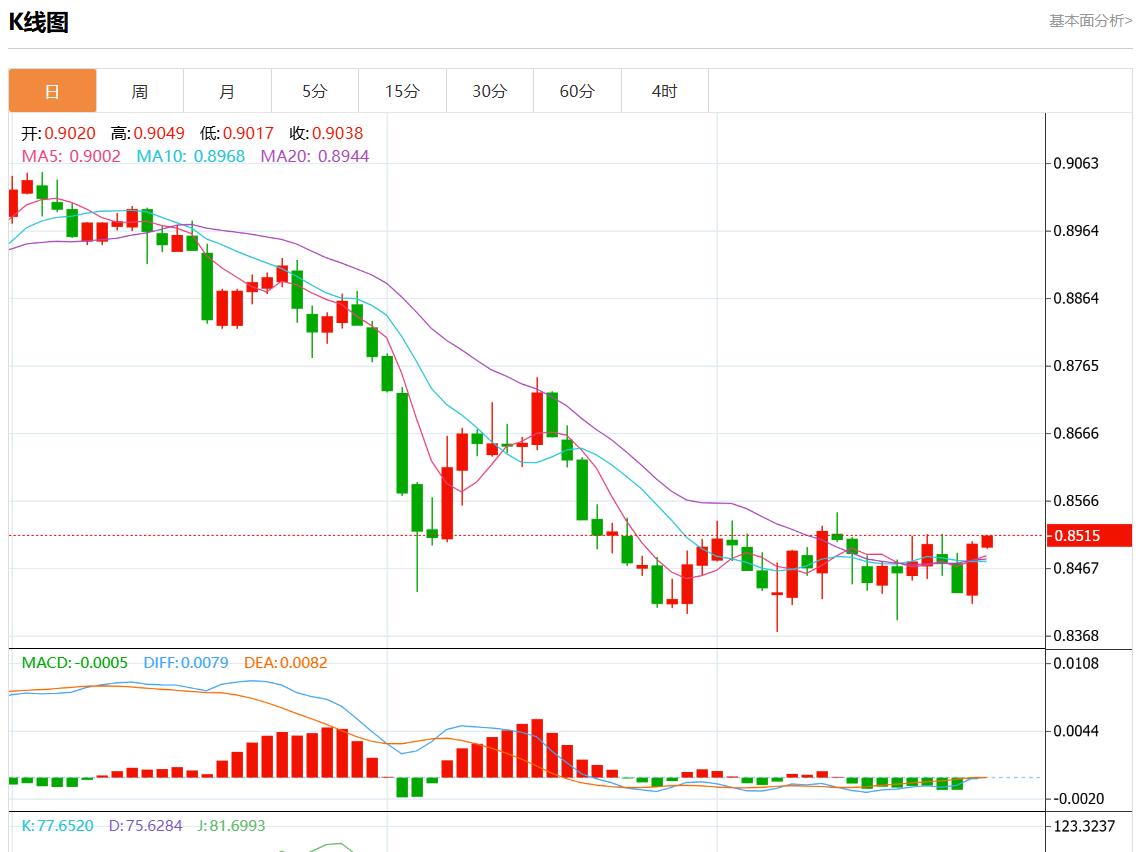
Task: Click the DEA:0.0082 readout
Action: coord(285,663)
